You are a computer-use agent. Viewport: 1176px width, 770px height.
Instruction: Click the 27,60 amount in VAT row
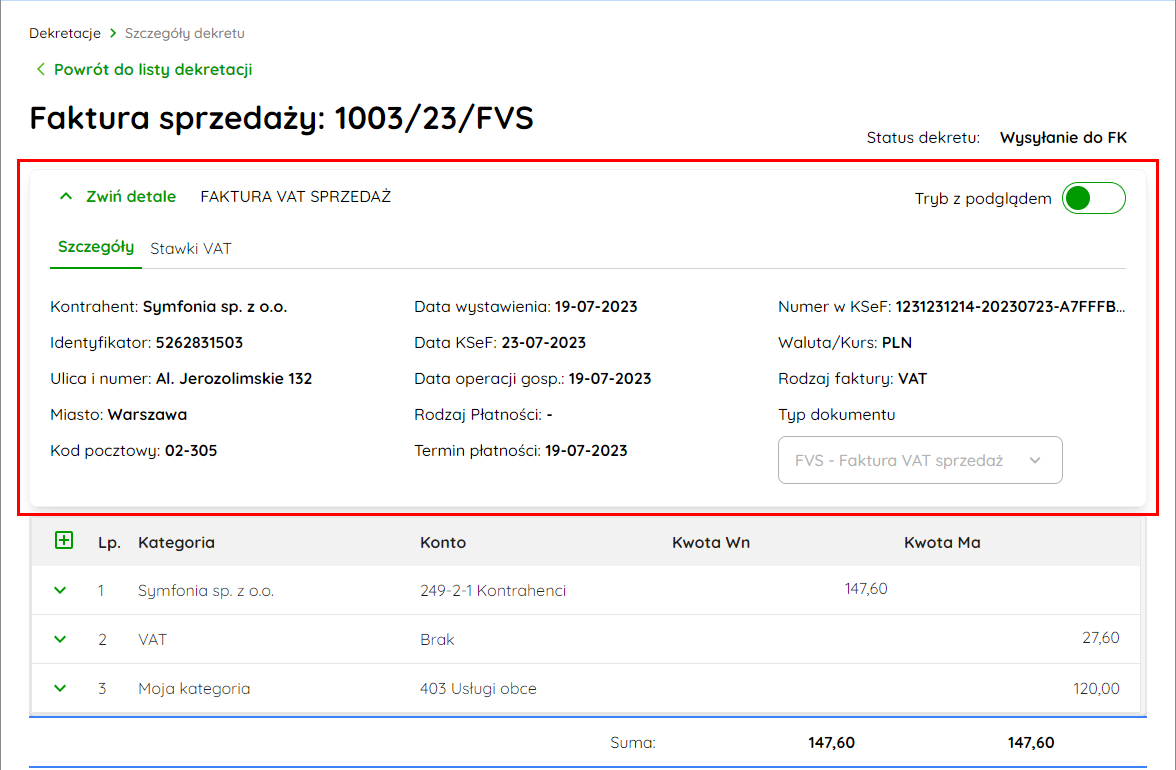(1100, 638)
